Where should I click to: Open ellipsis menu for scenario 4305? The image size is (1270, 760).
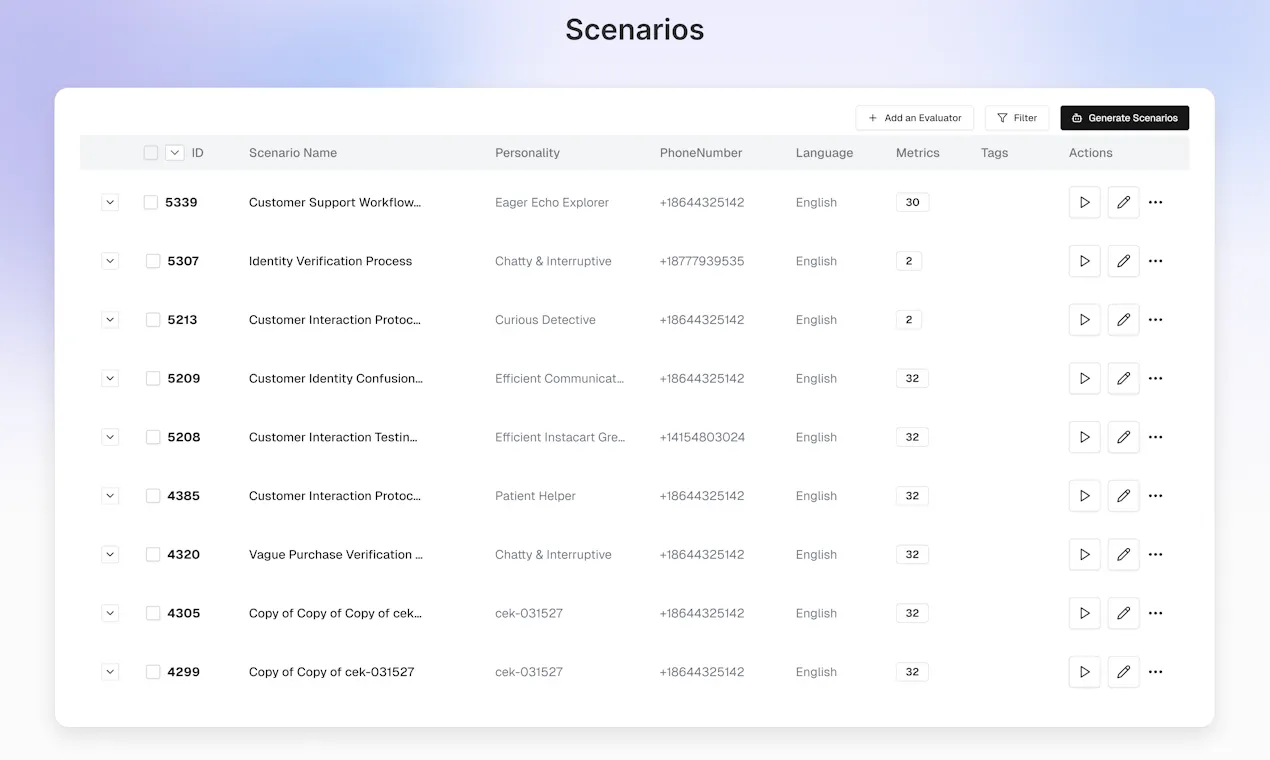pyautogui.click(x=1155, y=613)
